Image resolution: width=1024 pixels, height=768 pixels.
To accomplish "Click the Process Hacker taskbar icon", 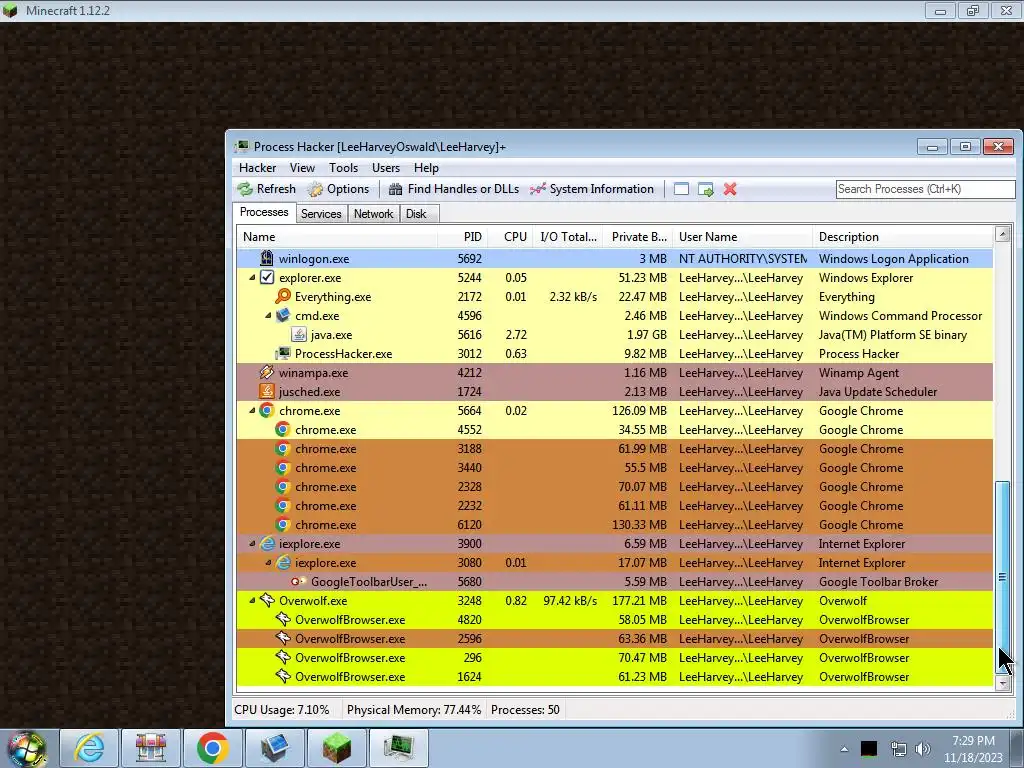I will click(x=398, y=748).
